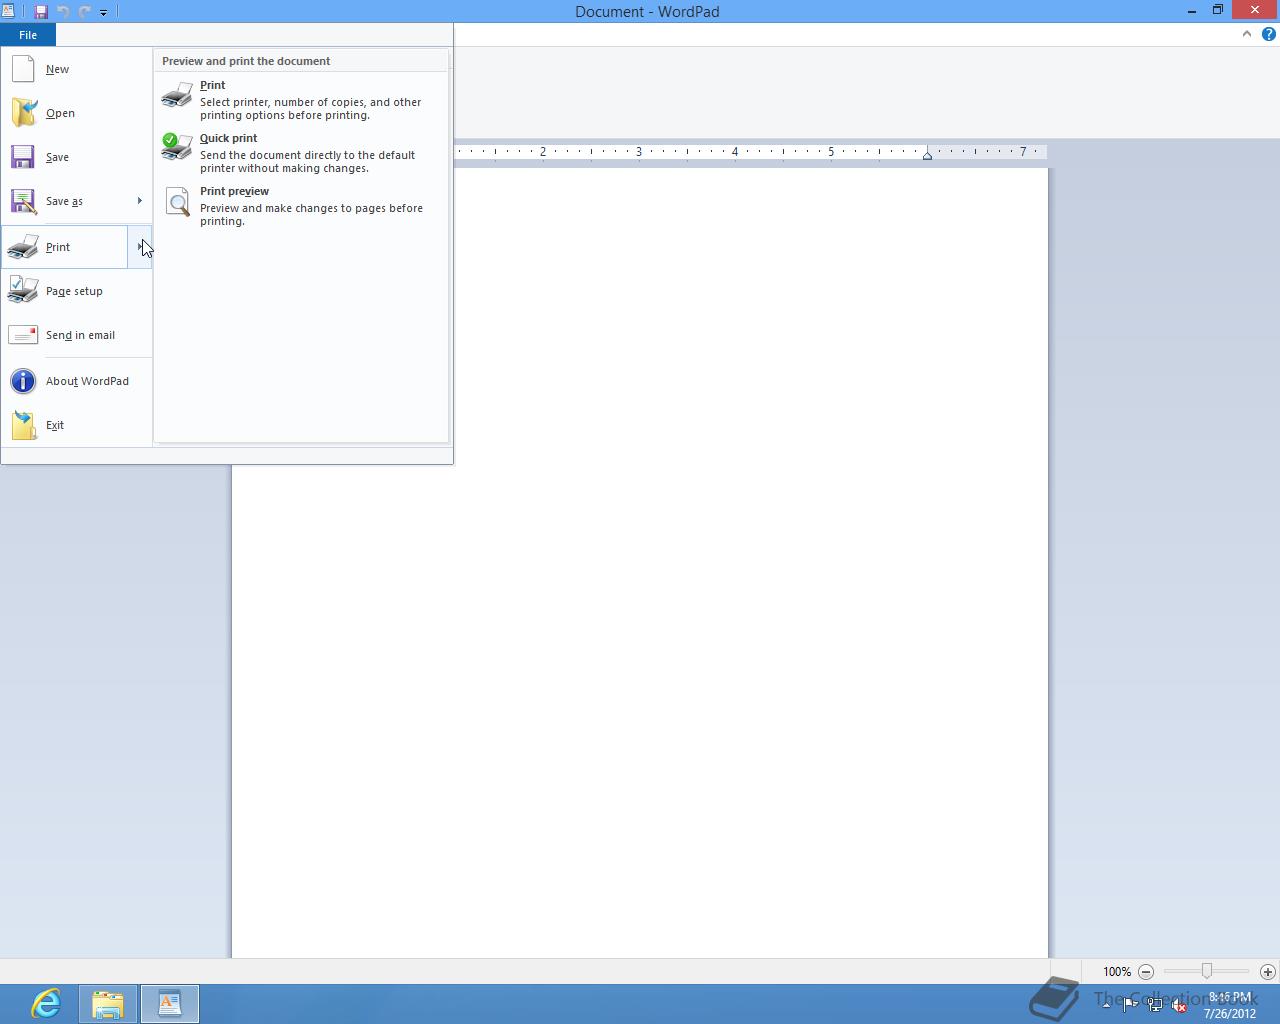Click the Exit icon
The image size is (1280, 1024).
(23, 425)
